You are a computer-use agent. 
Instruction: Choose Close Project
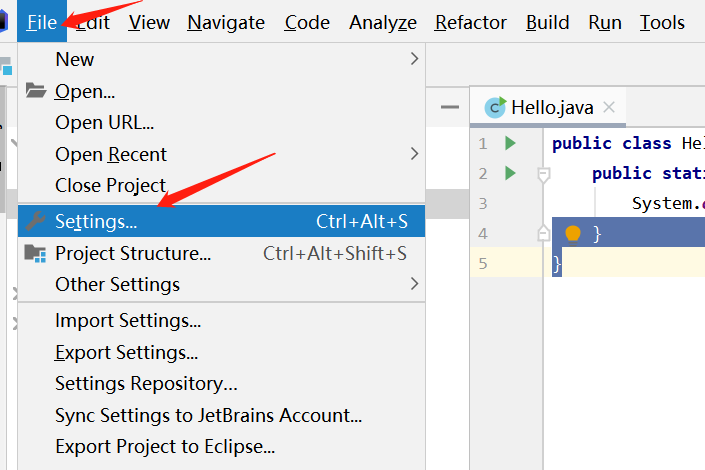click(x=221, y=185)
